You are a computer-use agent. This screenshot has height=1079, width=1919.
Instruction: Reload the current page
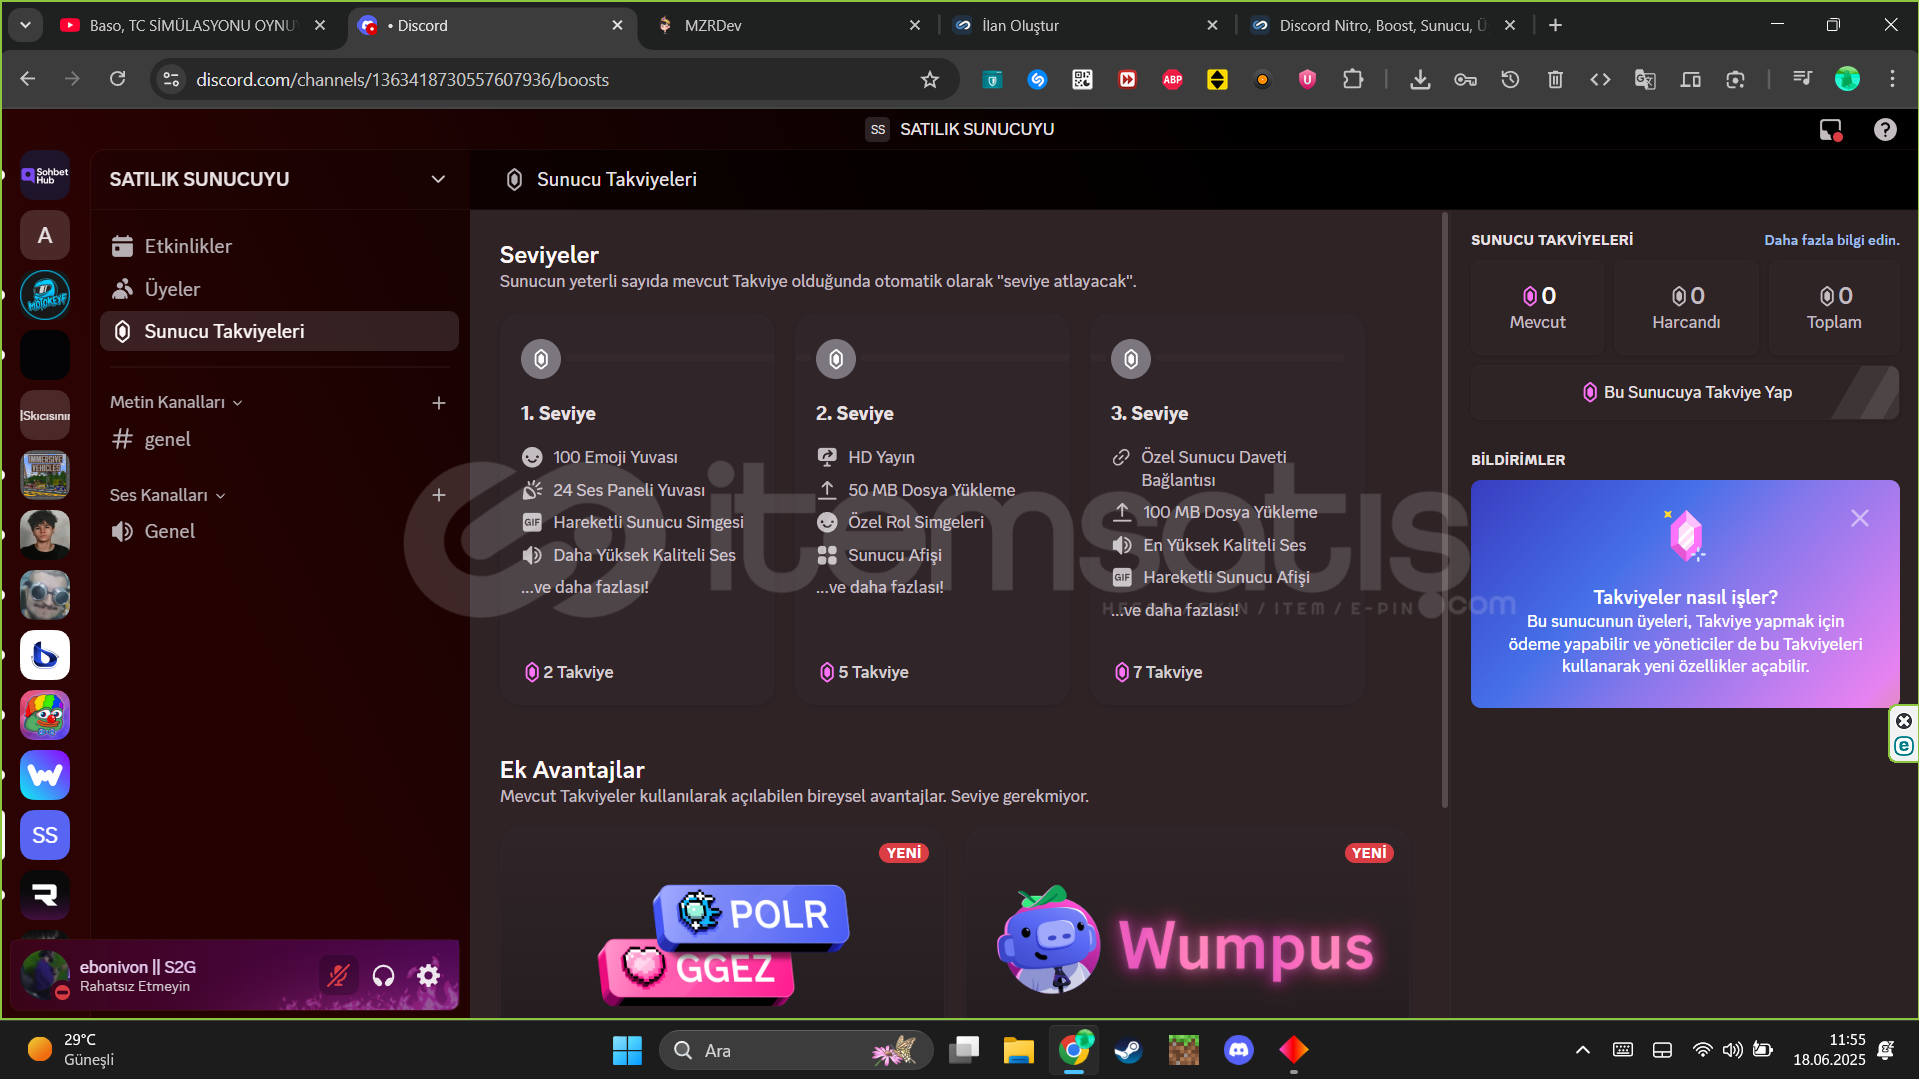click(x=117, y=79)
